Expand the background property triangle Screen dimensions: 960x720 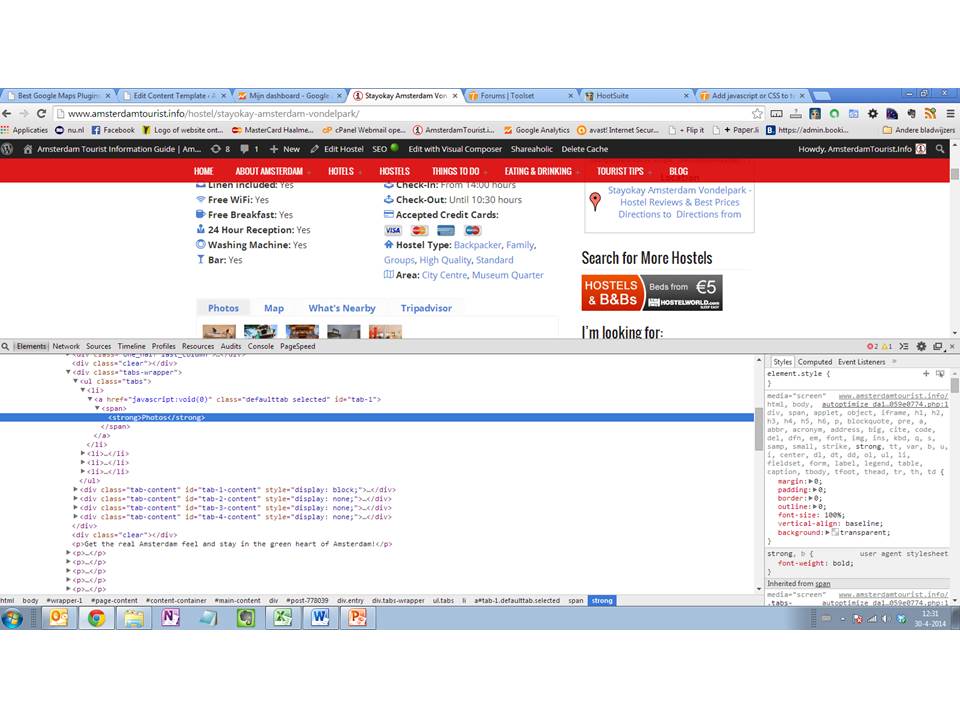[828, 532]
